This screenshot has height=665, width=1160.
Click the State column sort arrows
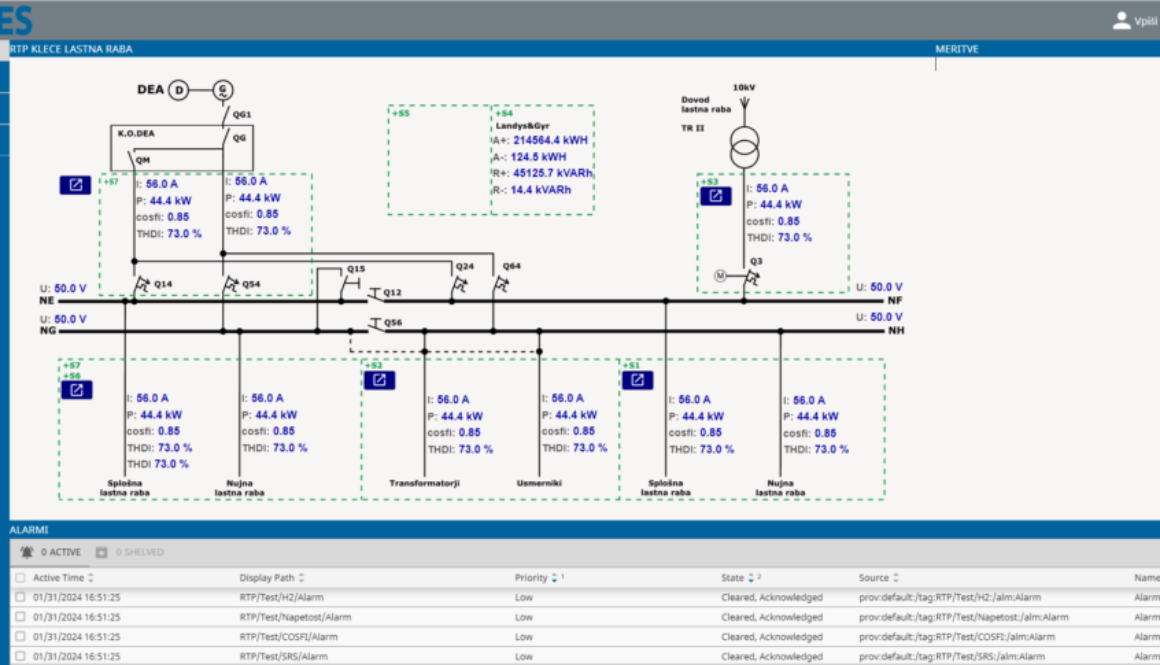click(x=751, y=578)
